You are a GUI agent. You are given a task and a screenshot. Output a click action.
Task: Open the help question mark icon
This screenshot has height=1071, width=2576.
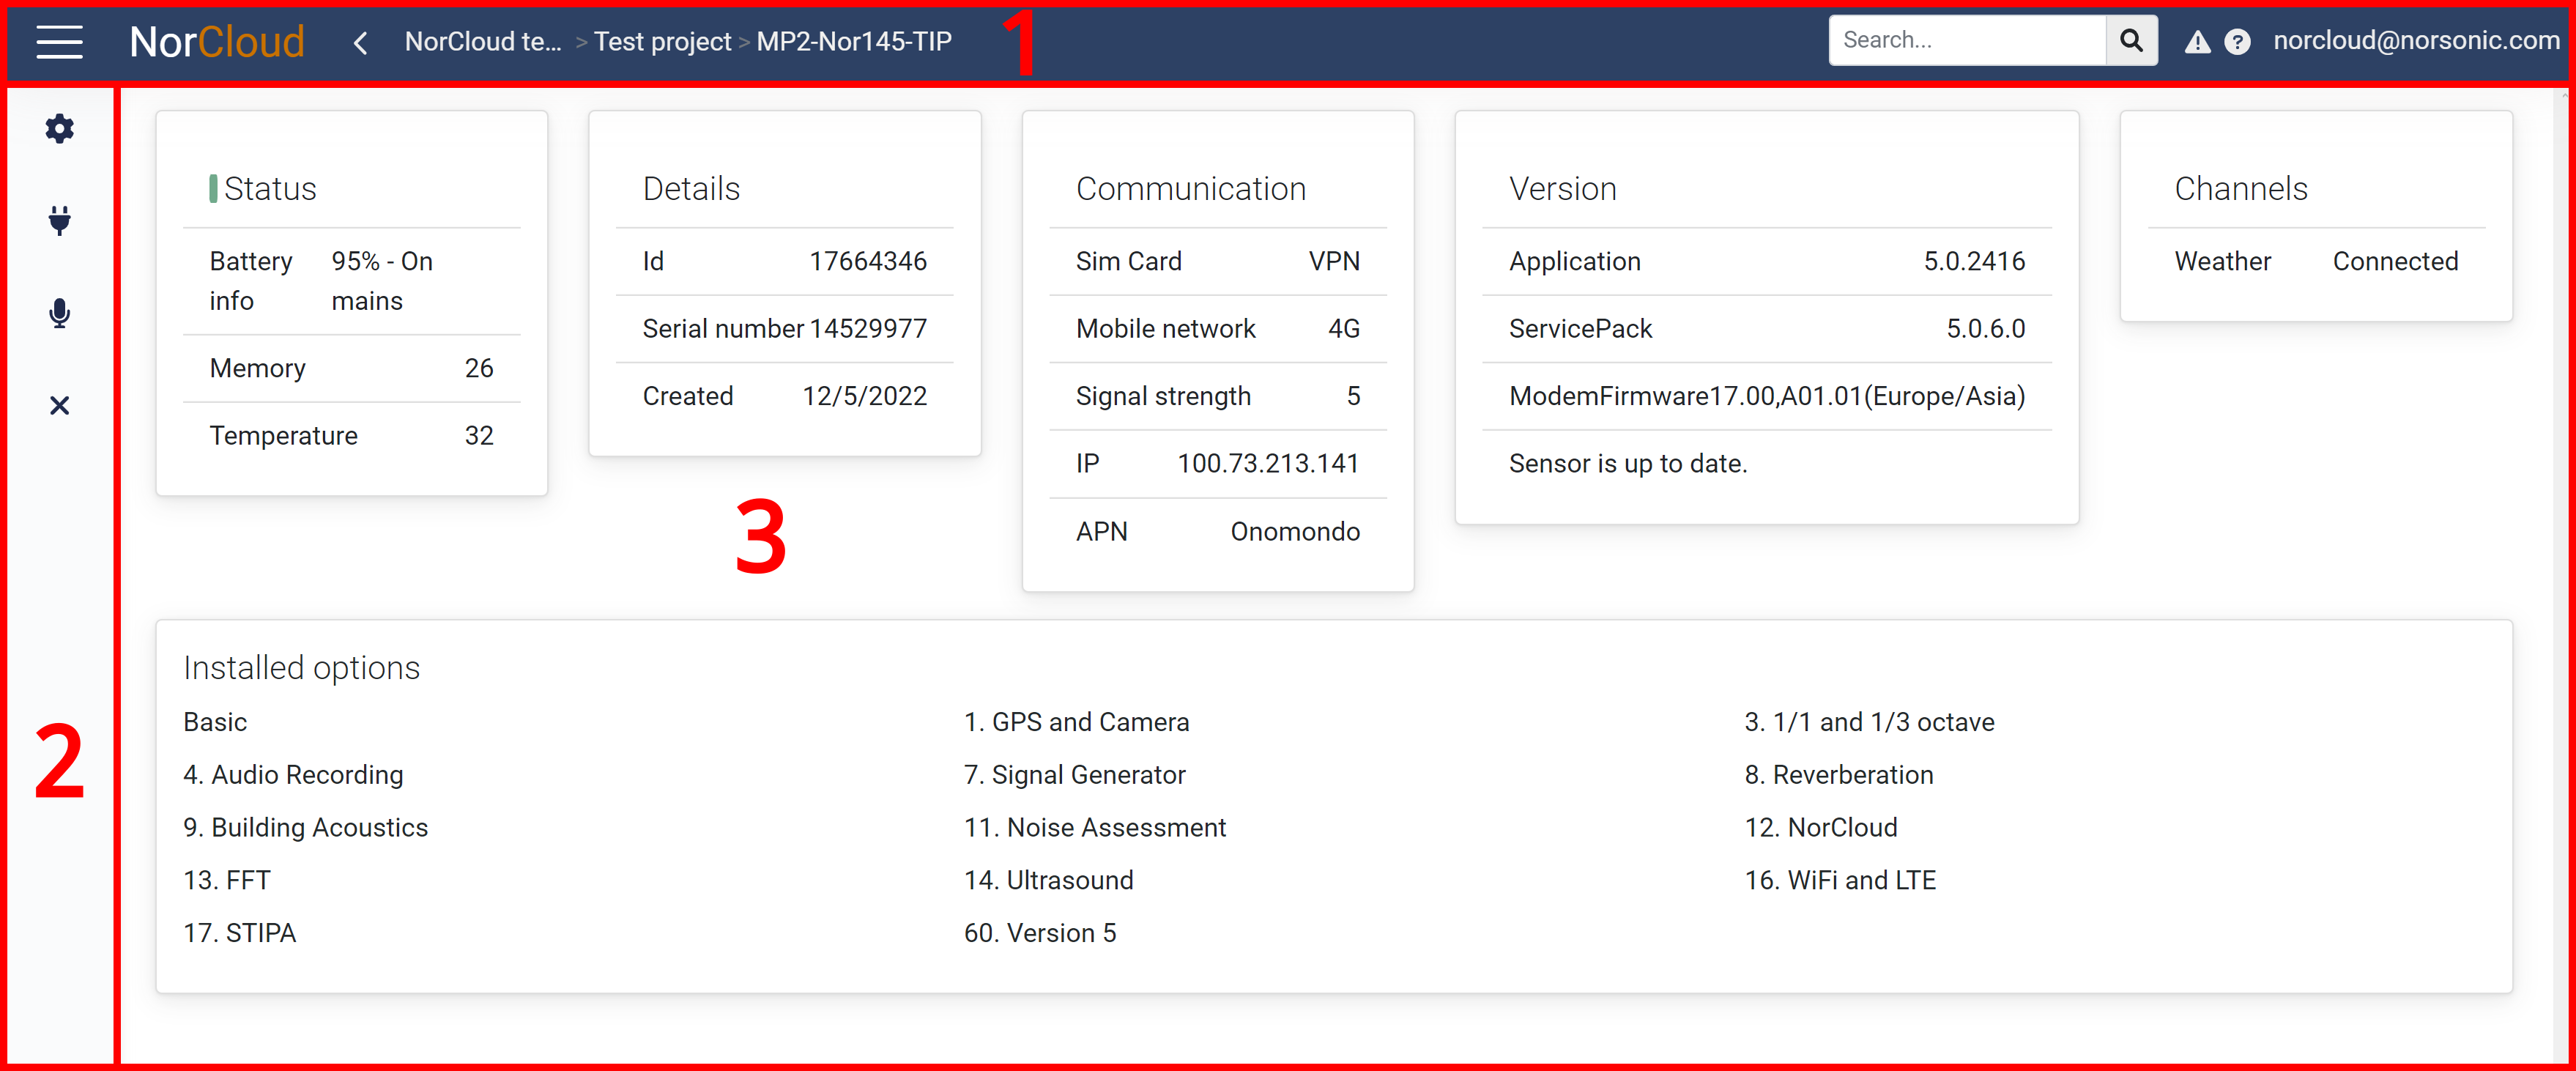pyautogui.click(x=2237, y=42)
